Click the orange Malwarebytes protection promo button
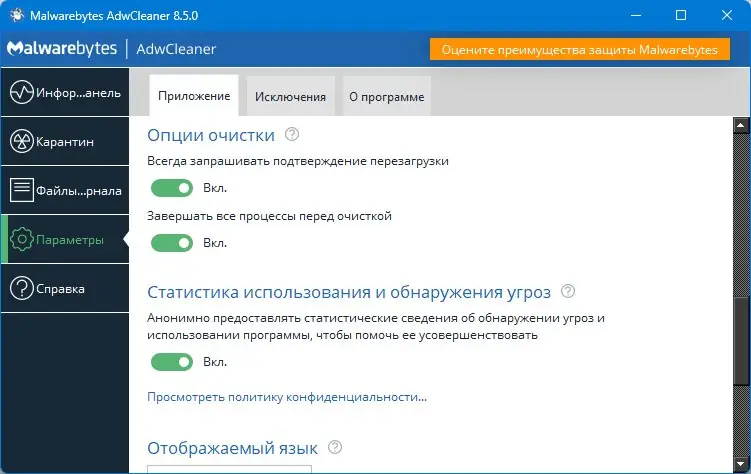Viewport: 751px width, 474px height. coord(581,50)
